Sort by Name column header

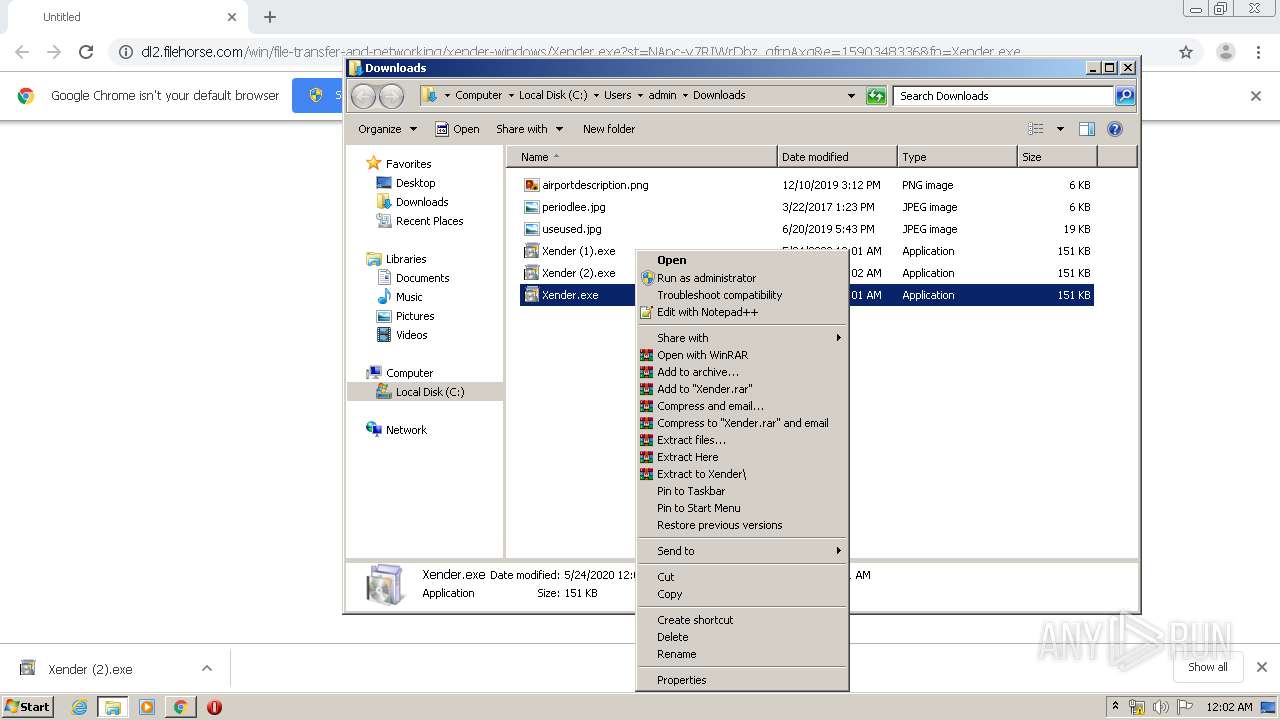642,157
